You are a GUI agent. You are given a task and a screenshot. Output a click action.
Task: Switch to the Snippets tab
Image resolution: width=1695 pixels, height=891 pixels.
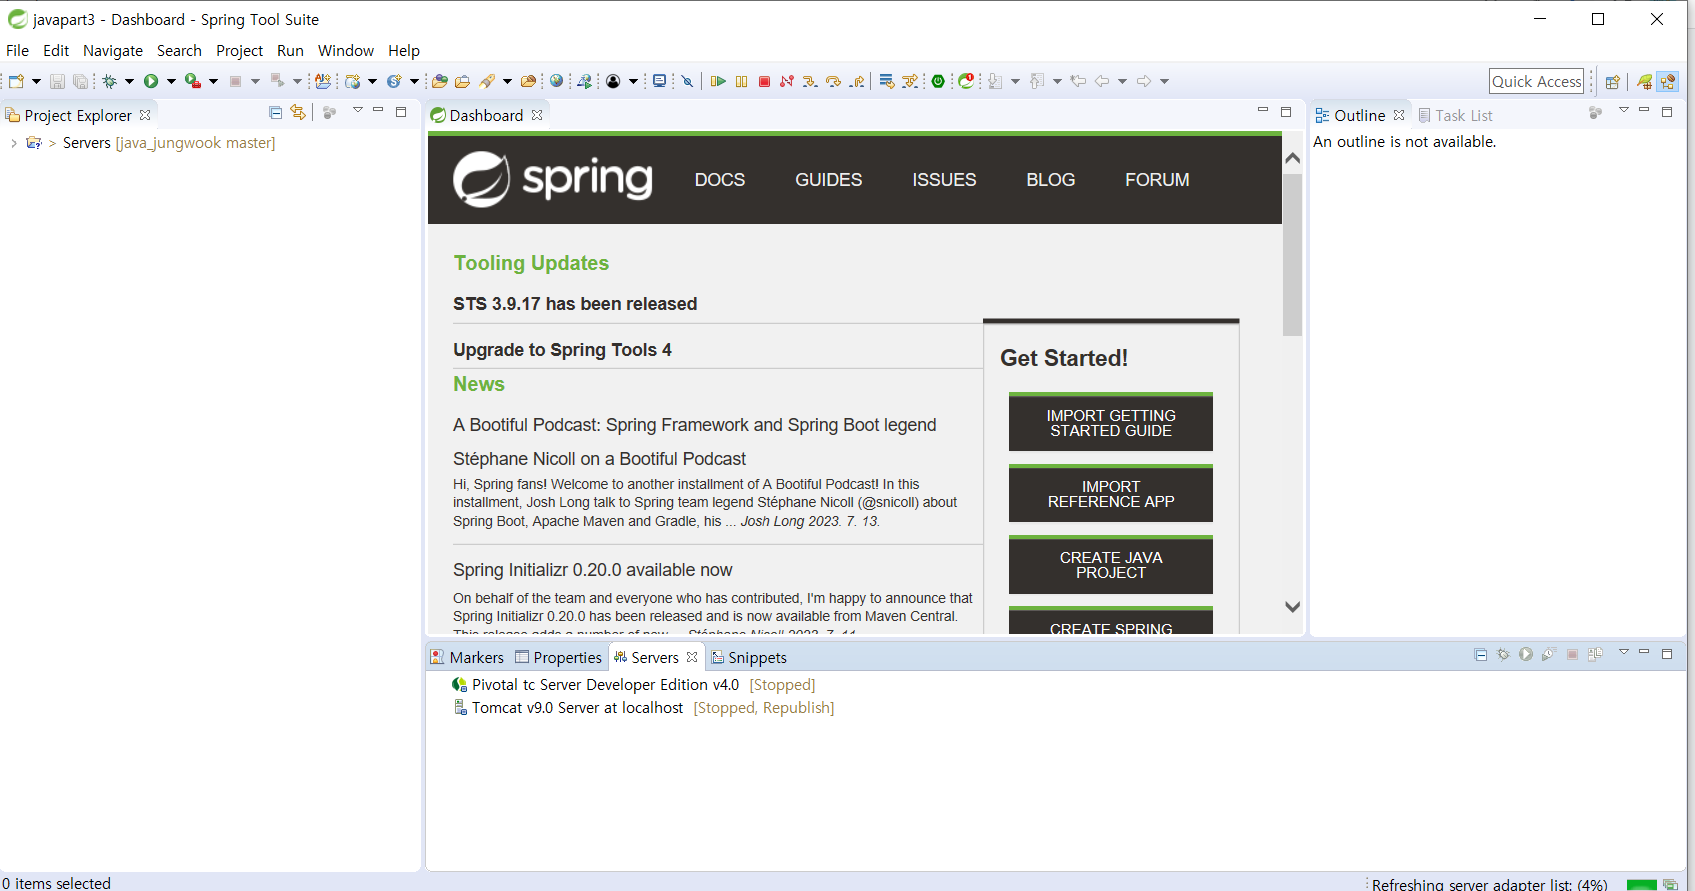(x=749, y=657)
